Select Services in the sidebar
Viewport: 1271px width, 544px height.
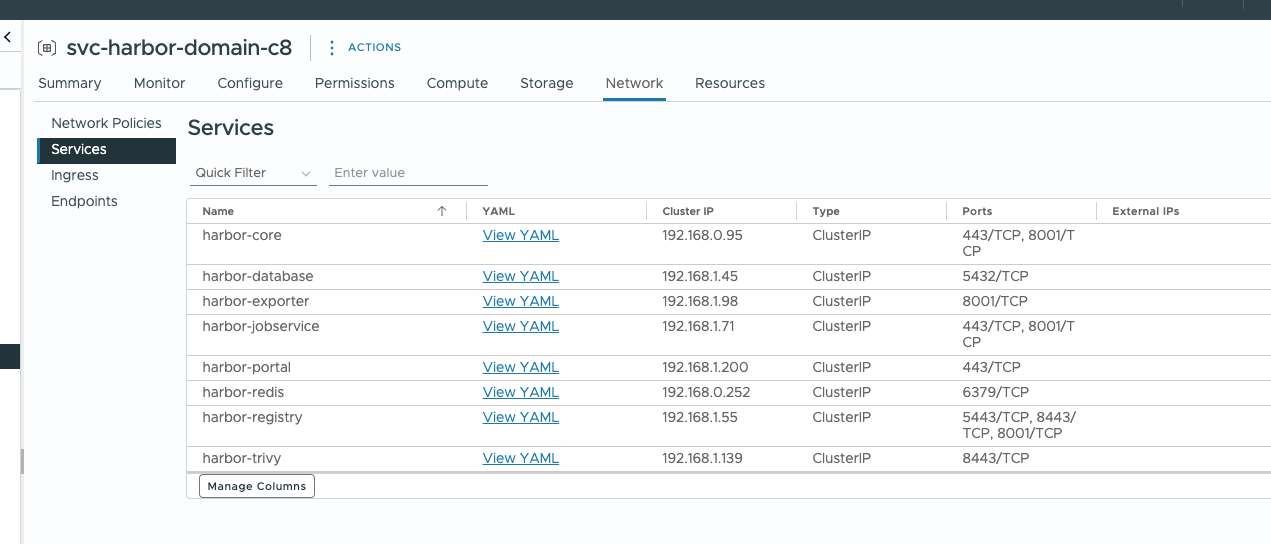(106, 149)
